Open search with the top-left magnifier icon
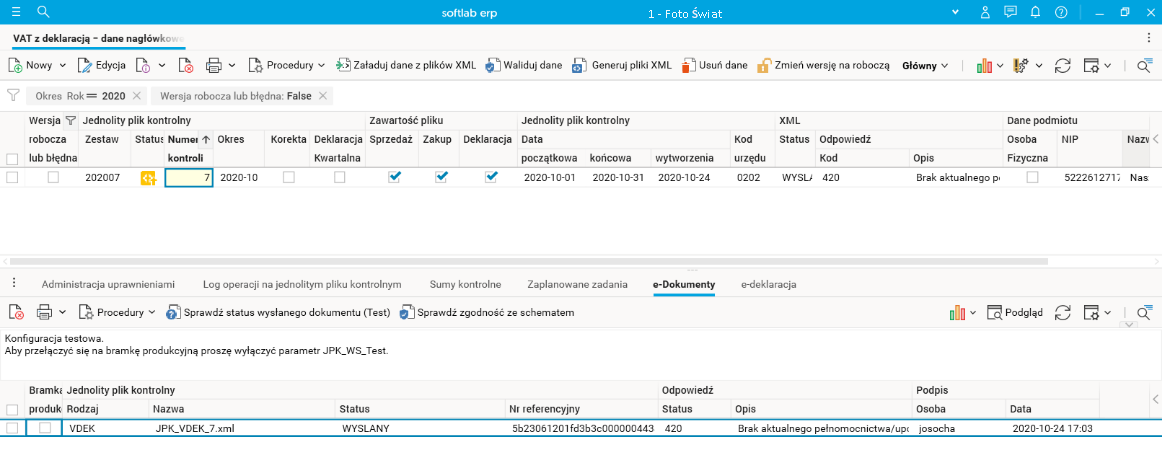 point(43,12)
